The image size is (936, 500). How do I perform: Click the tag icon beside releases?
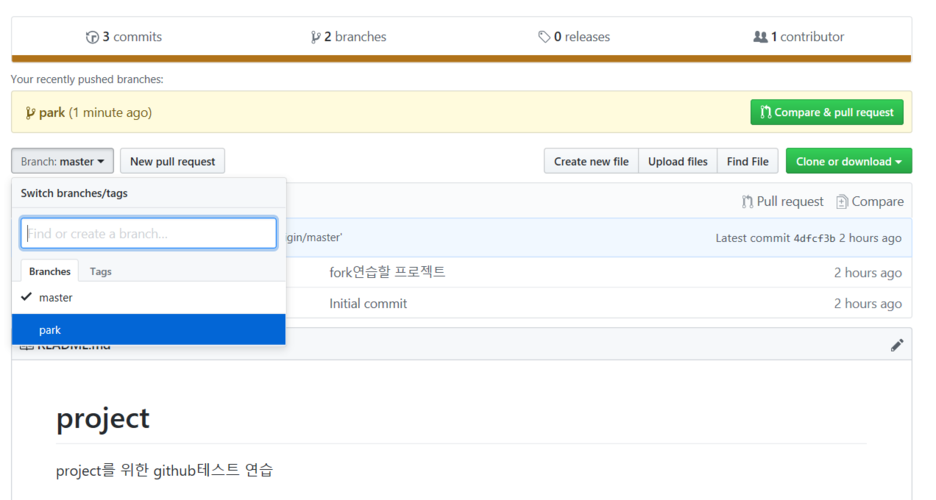click(x=544, y=38)
